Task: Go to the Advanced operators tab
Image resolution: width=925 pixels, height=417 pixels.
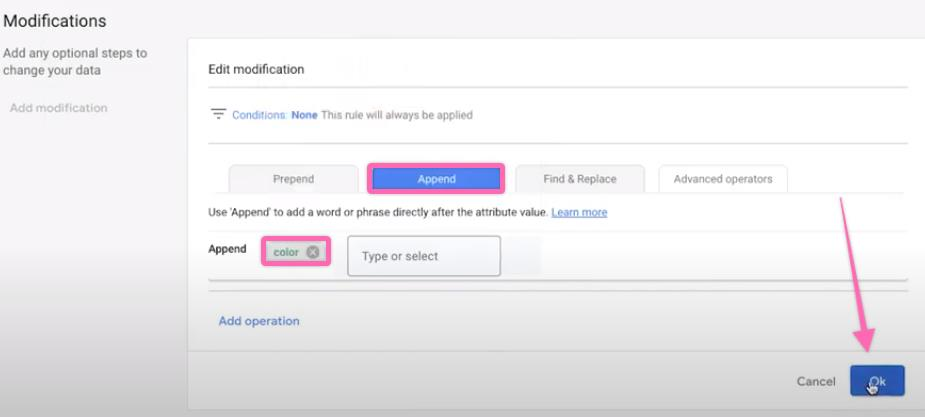Action: (722, 179)
